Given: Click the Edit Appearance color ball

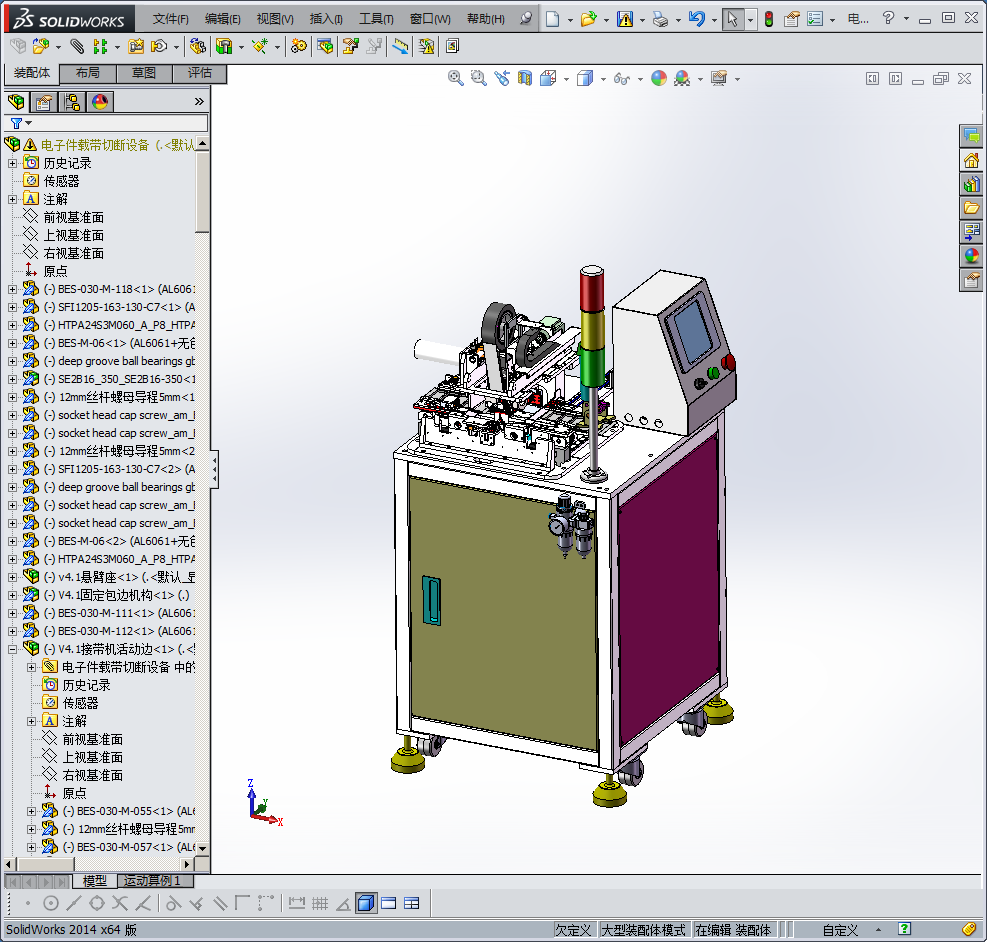Looking at the screenshot, I should click(x=658, y=78).
